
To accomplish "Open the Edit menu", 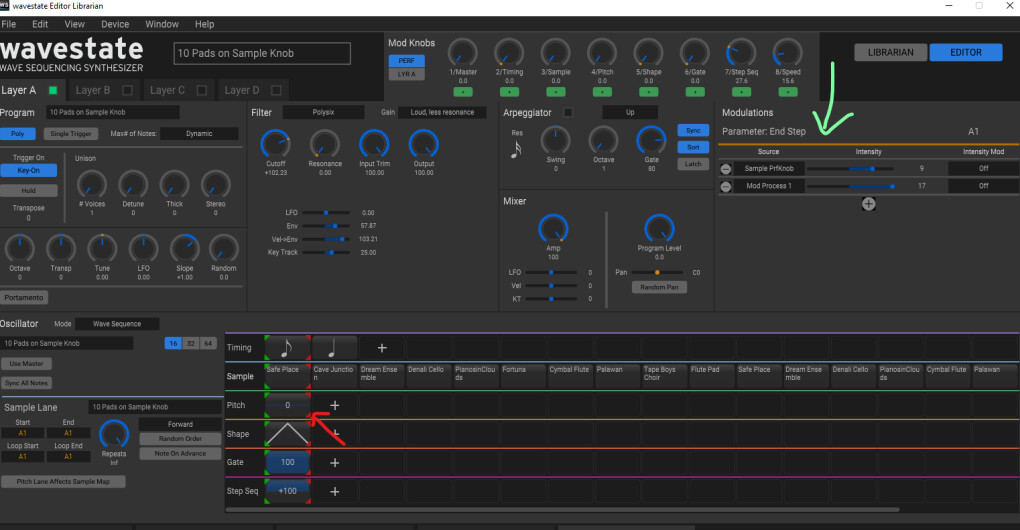I will point(40,24).
